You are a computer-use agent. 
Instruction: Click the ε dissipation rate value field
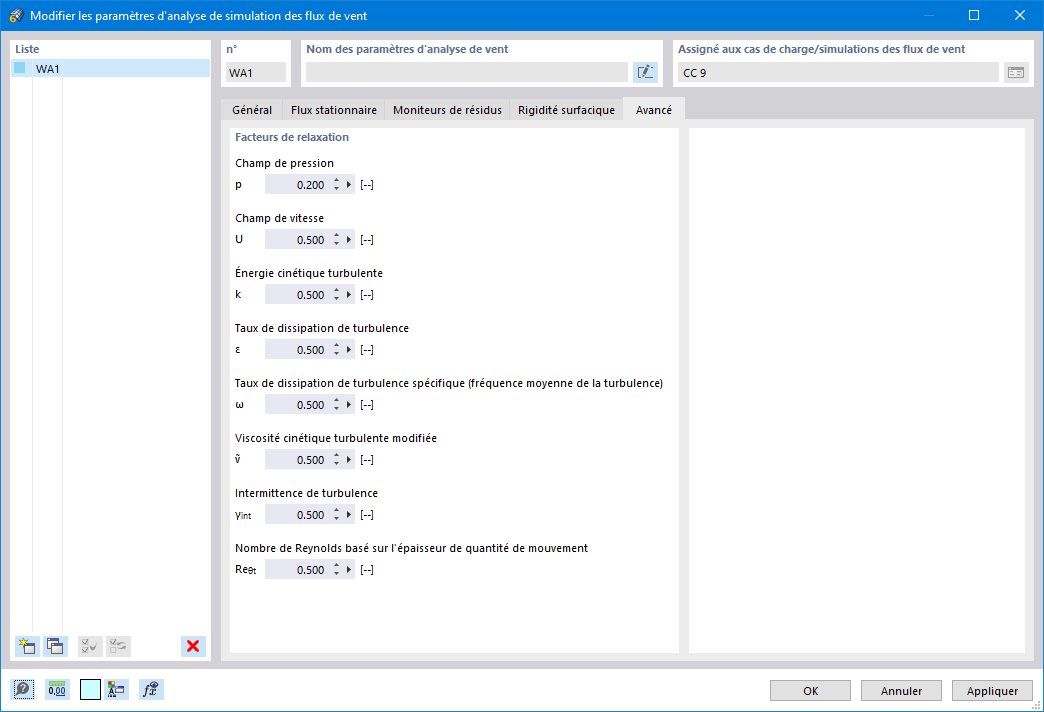click(296, 350)
